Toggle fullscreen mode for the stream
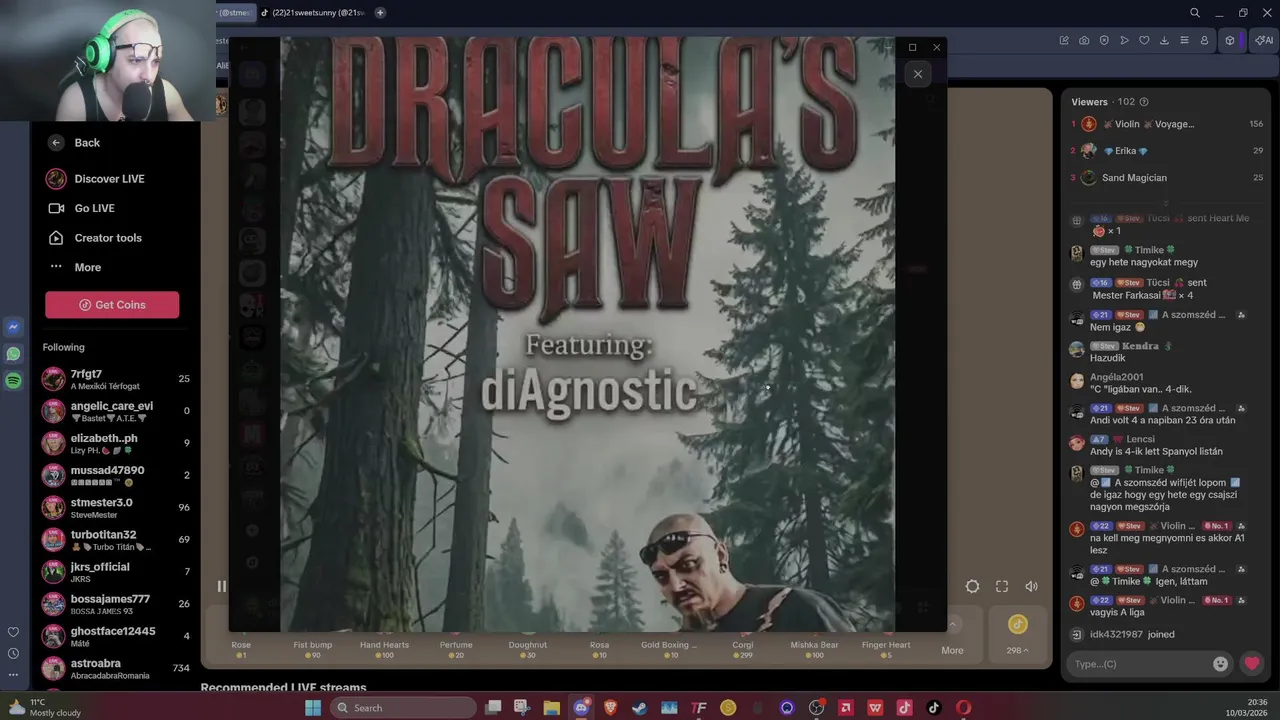The height and width of the screenshot is (720, 1280). [x=1002, y=587]
